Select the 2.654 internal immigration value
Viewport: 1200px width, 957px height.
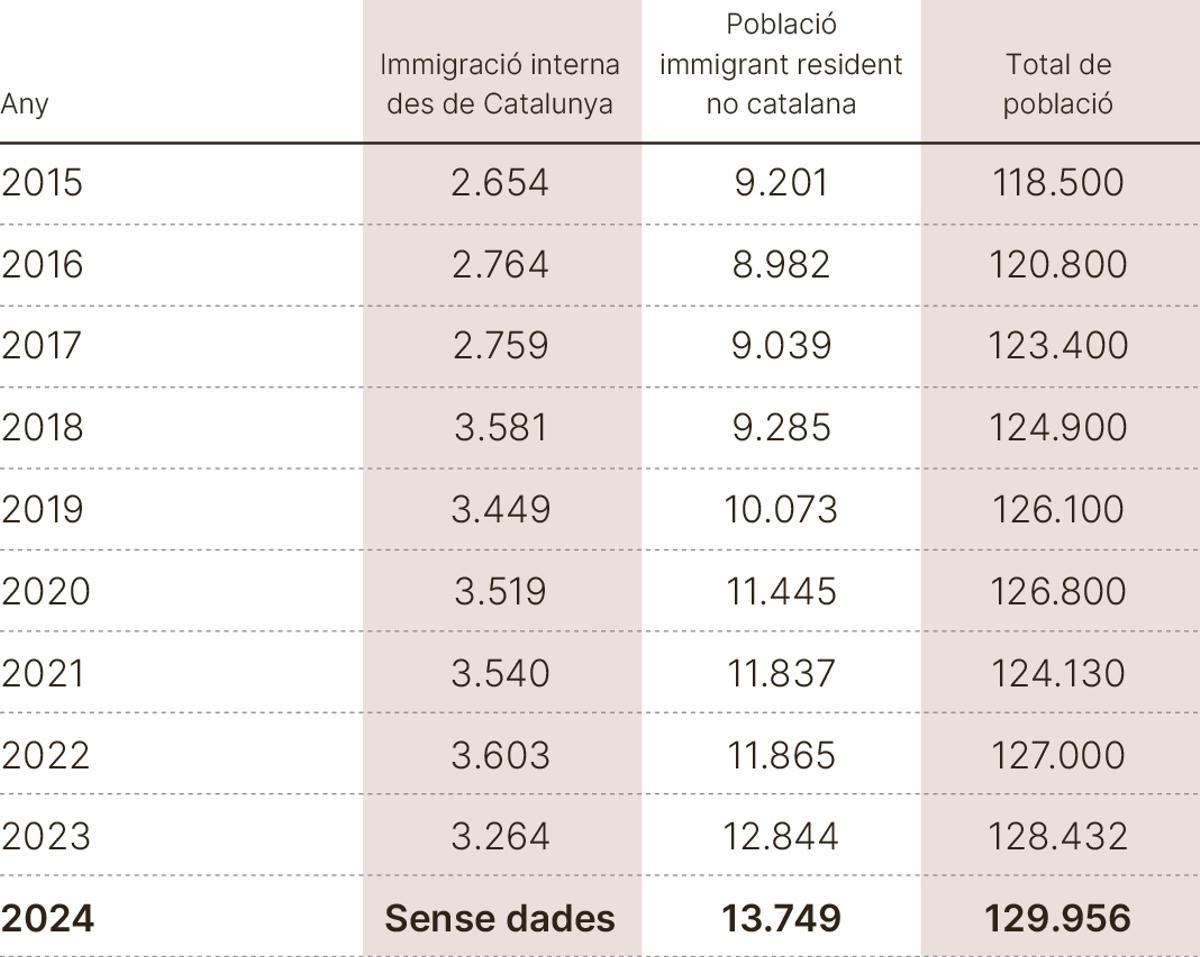point(500,183)
